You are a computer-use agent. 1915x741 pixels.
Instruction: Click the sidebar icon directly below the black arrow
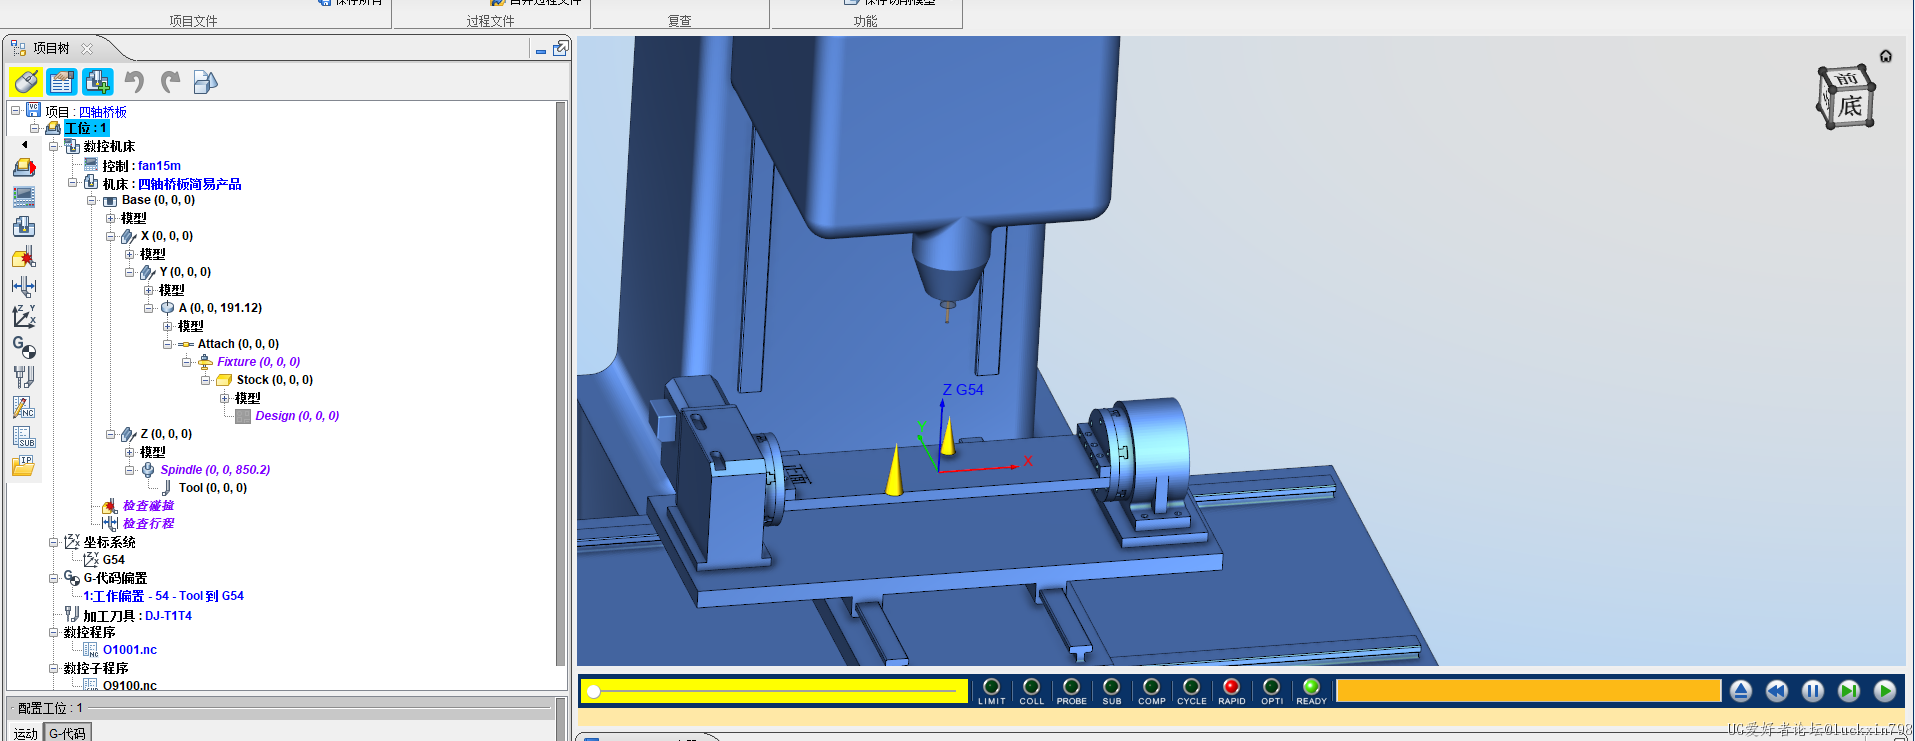tap(24, 167)
